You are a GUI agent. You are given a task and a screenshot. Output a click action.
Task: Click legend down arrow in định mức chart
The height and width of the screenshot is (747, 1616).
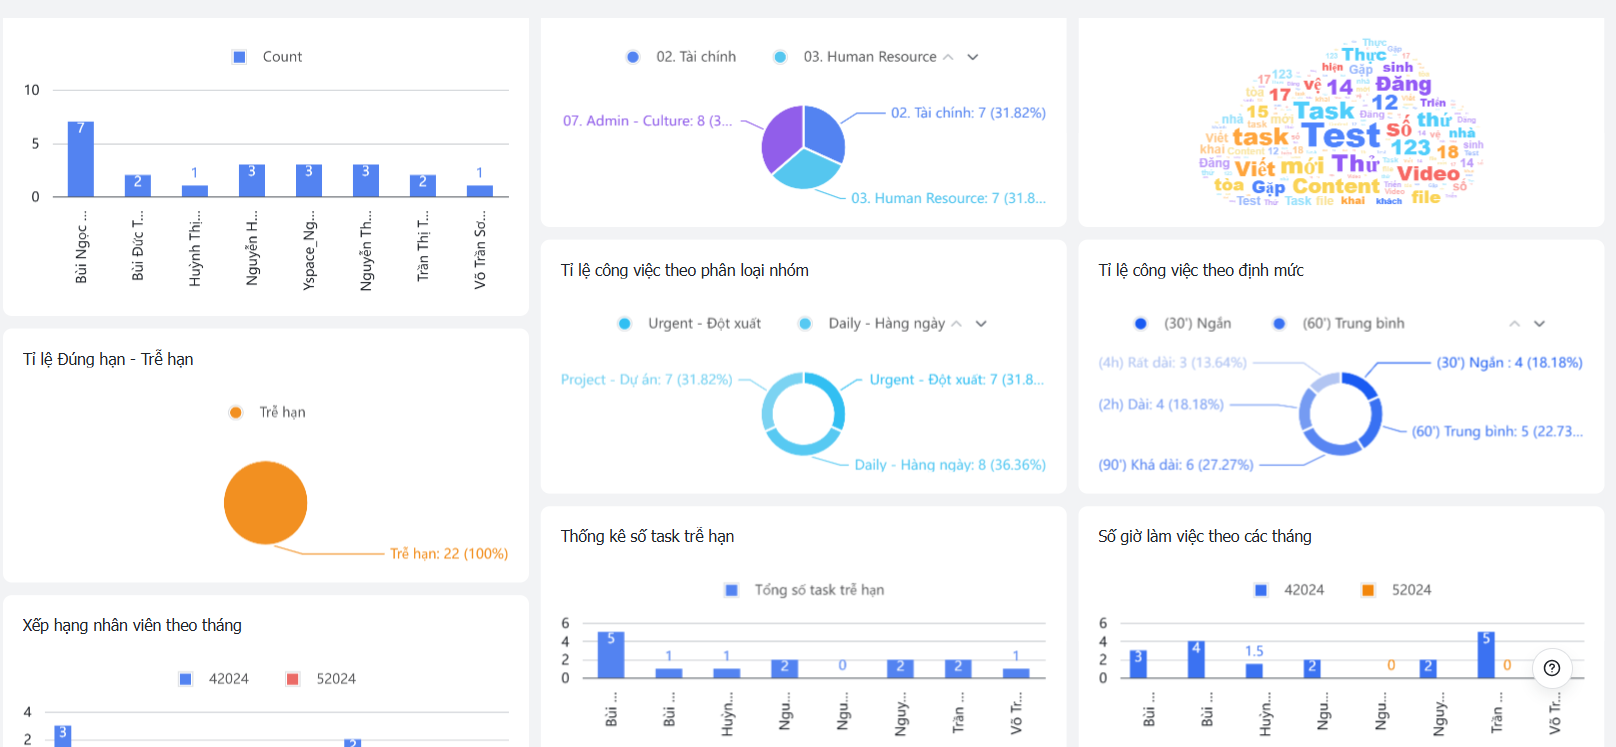point(1539,324)
